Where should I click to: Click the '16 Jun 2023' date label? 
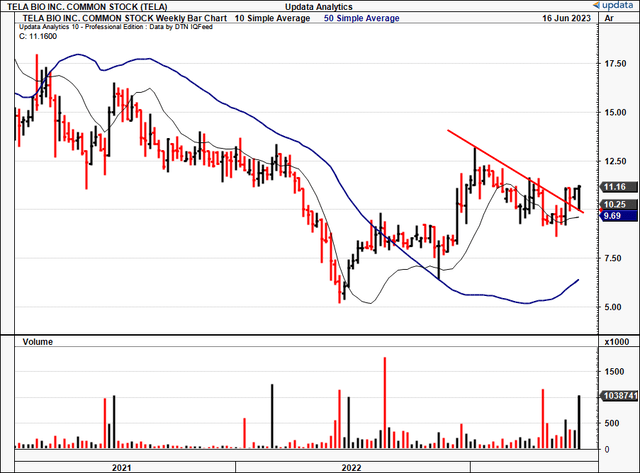pyautogui.click(x=567, y=18)
